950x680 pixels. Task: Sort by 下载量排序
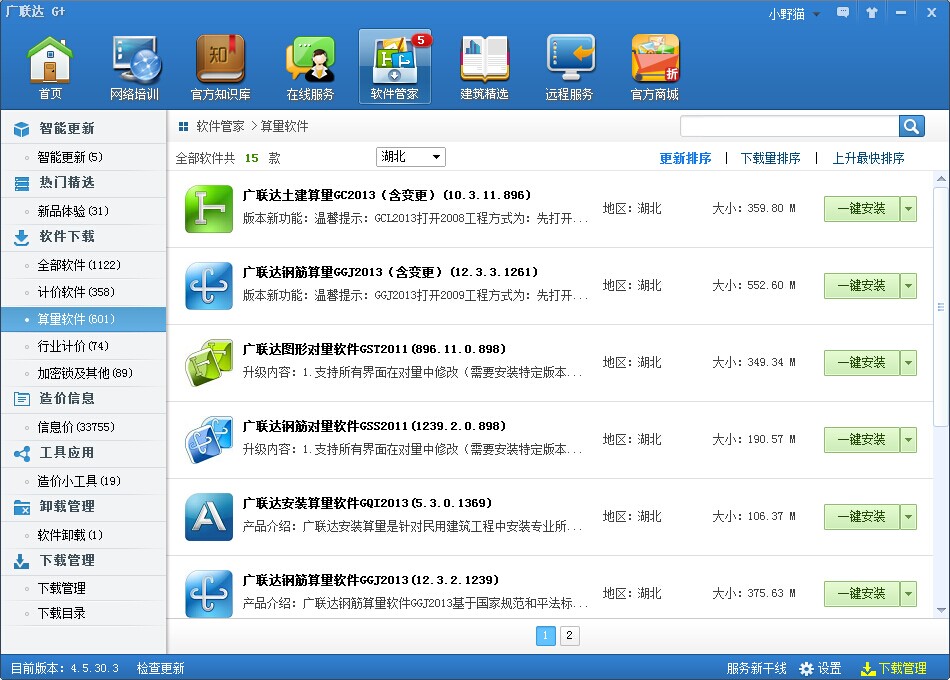(x=770, y=159)
